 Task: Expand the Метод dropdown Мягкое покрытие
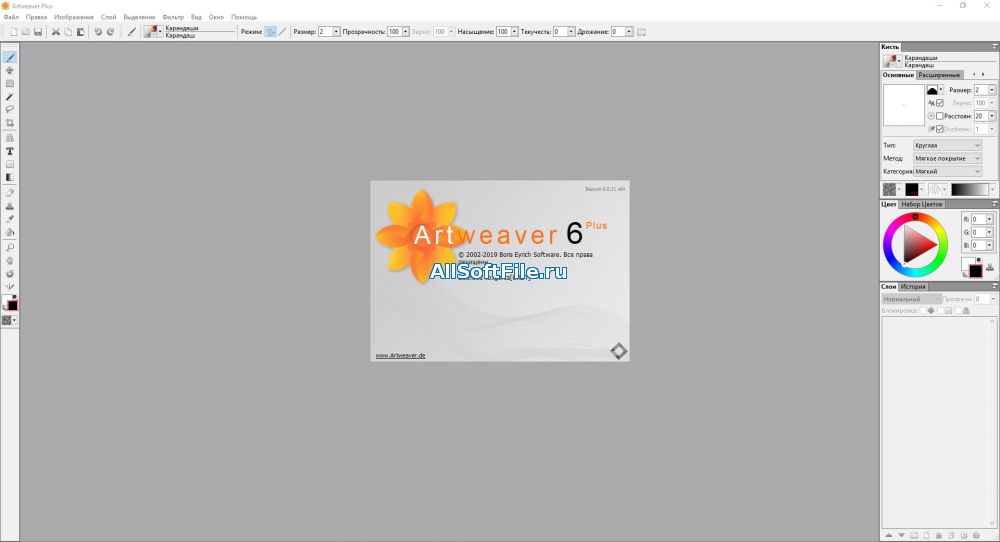pyautogui.click(x=948, y=158)
